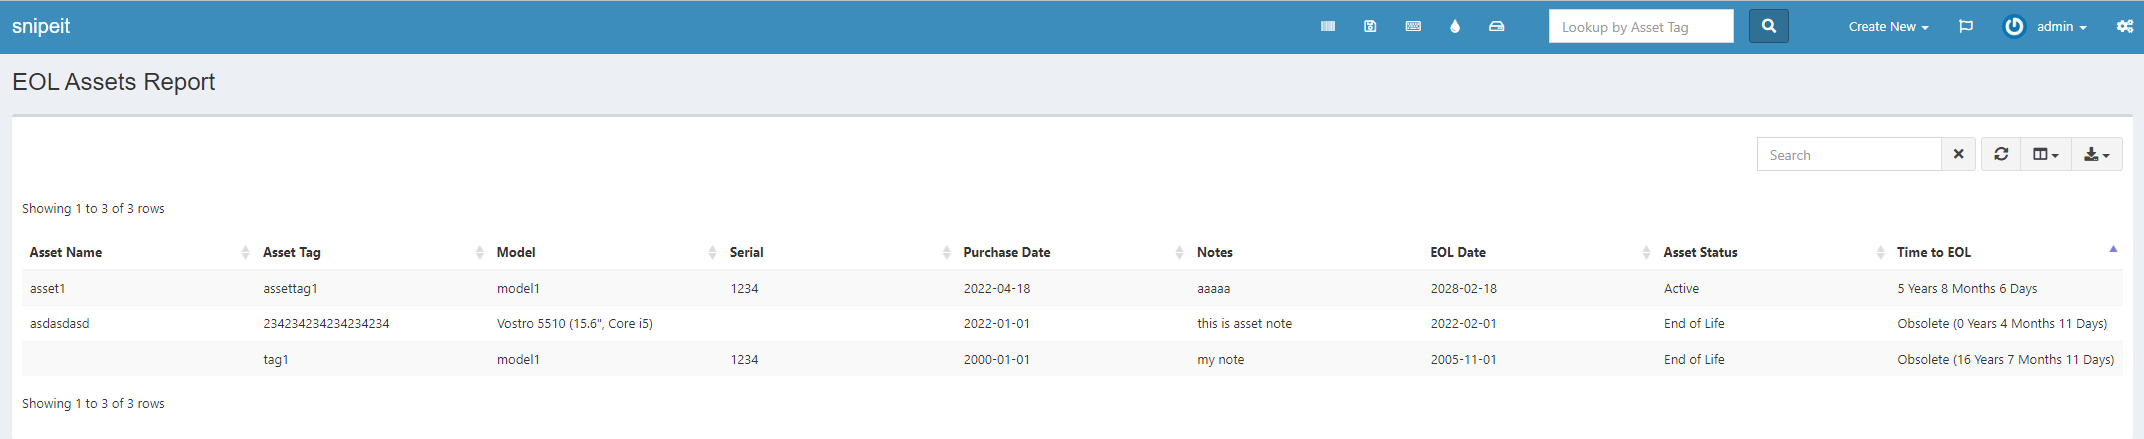
Task: Open the Vostro 5510 model link
Action: pyautogui.click(x=575, y=324)
